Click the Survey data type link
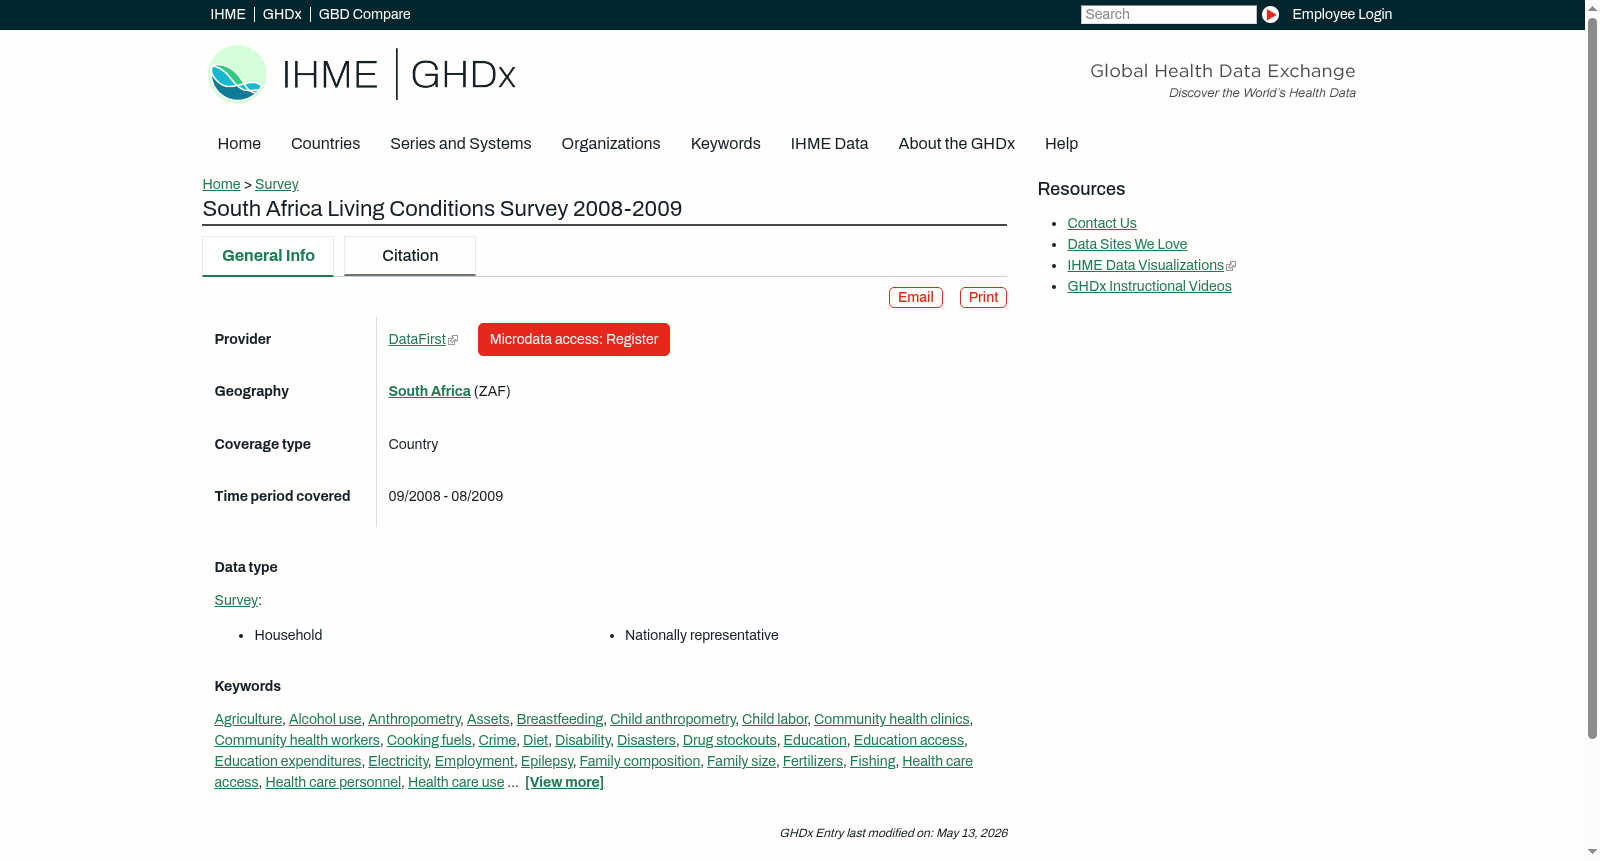Screen dimensions: 1600x861 pyautogui.click(x=236, y=600)
